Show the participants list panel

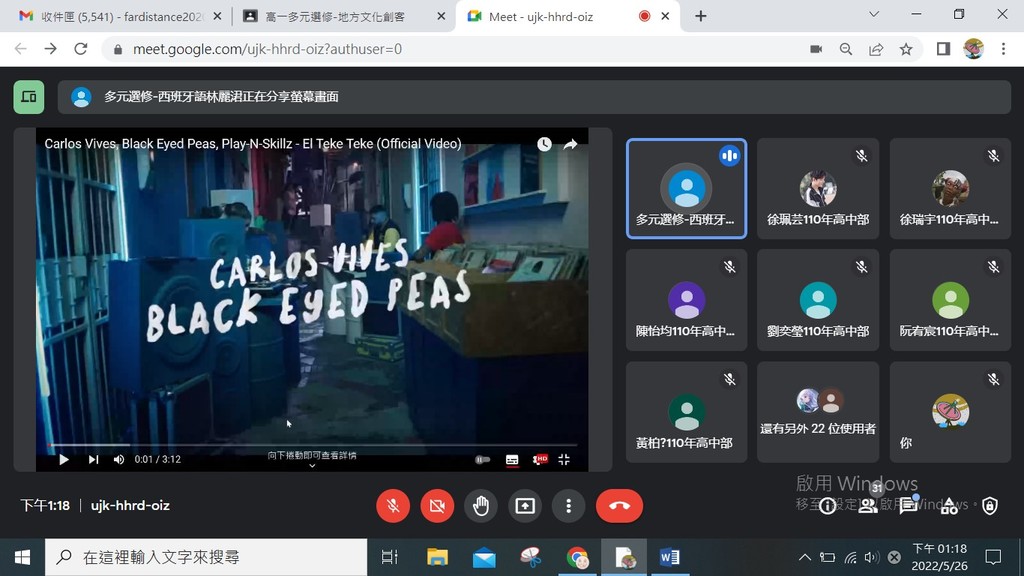868,506
